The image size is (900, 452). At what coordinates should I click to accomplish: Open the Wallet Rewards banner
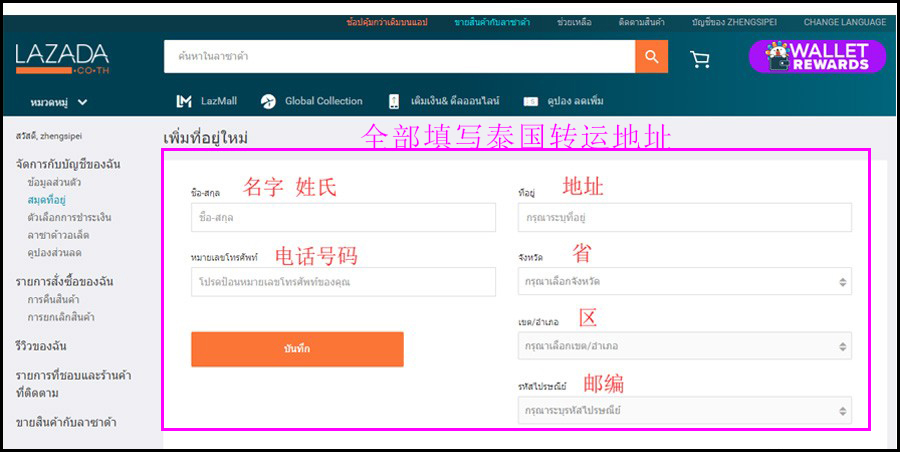(x=817, y=57)
